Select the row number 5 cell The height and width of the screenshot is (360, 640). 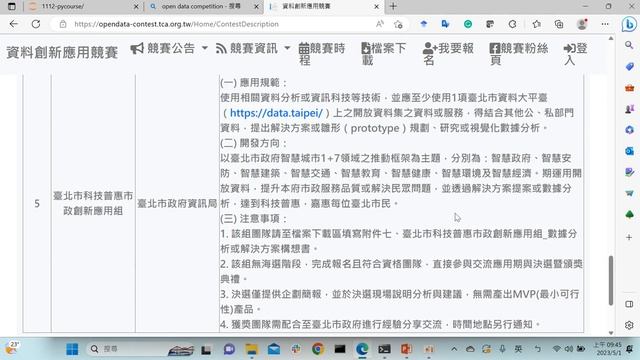point(37,203)
